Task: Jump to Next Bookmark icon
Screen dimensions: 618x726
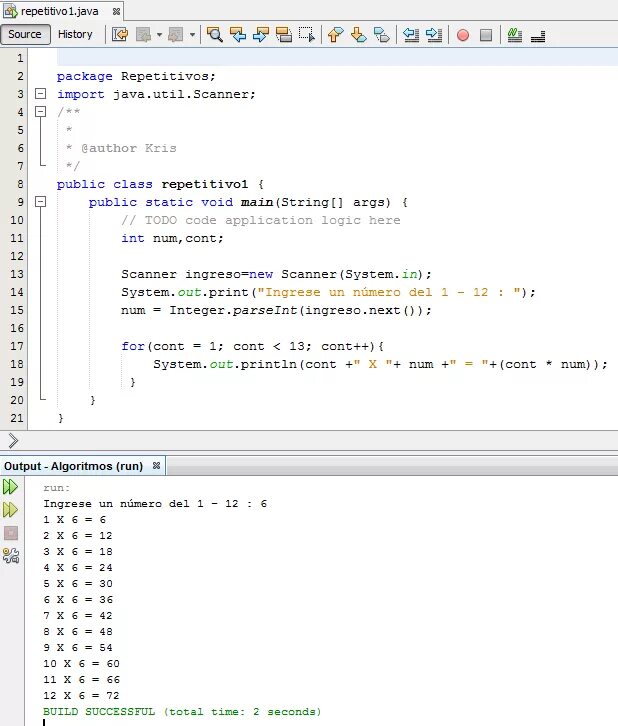Action: tap(358, 35)
